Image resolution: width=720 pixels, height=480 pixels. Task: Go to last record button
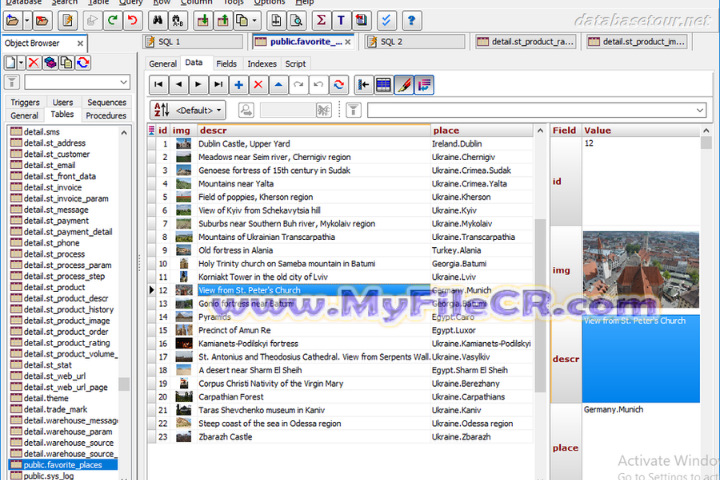click(x=219, y=85)
